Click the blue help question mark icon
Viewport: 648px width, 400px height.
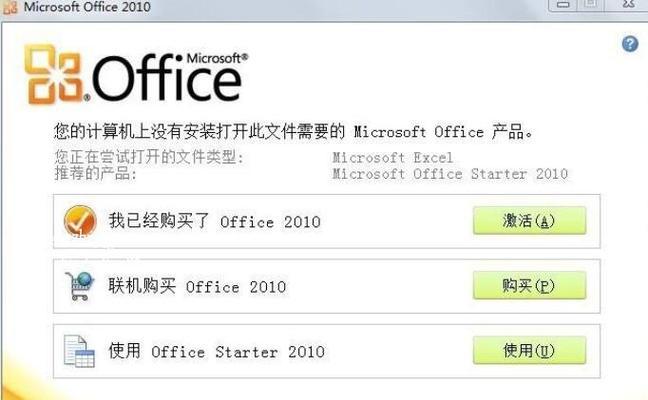click(x=630, y=44)
